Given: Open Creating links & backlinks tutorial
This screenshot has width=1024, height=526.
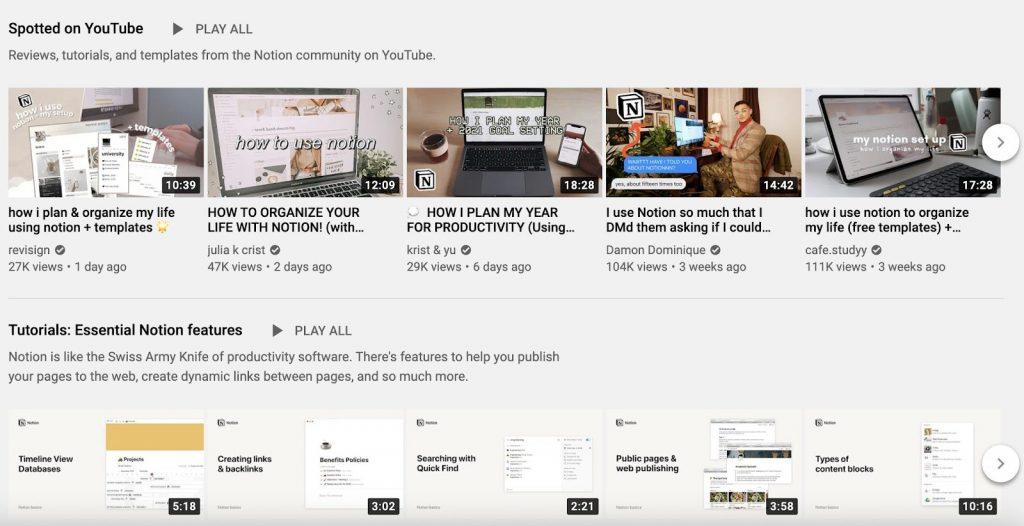Looking at the screenshot, I should [304, 464].
